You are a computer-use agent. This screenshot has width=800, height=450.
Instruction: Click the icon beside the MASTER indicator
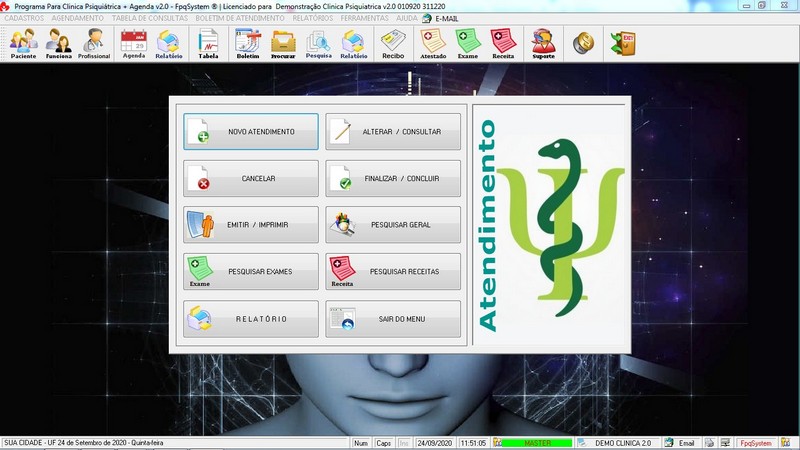(x=497, y=443)
